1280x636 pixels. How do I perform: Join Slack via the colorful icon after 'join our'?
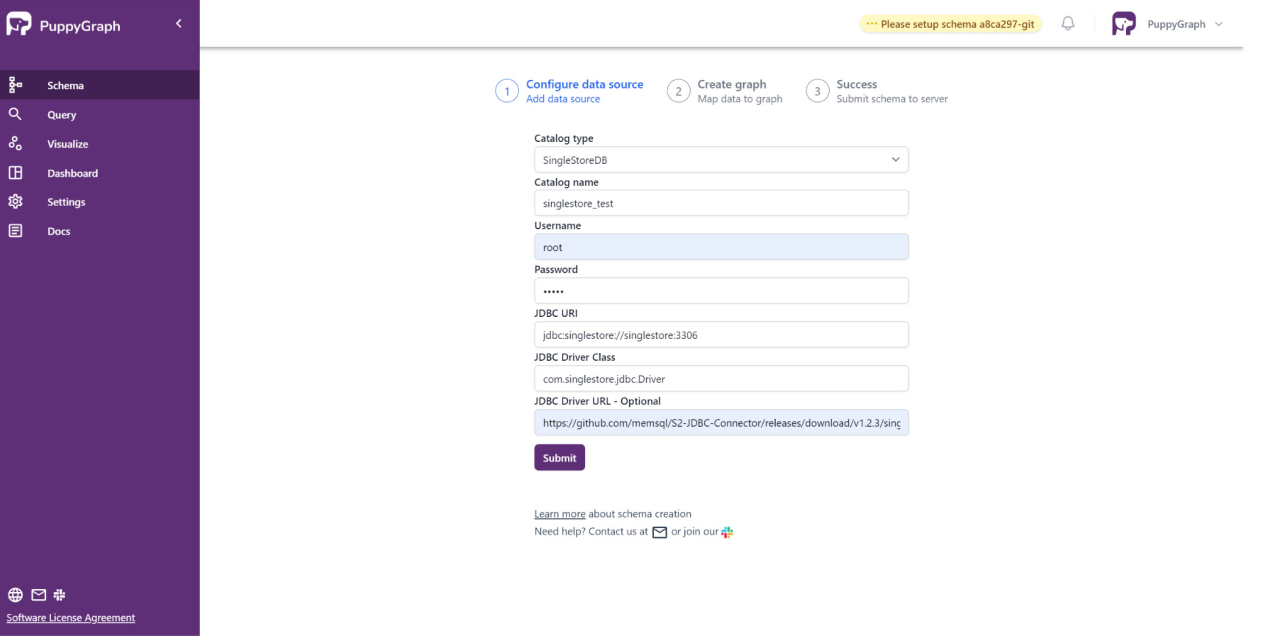[x=726, y=532]
